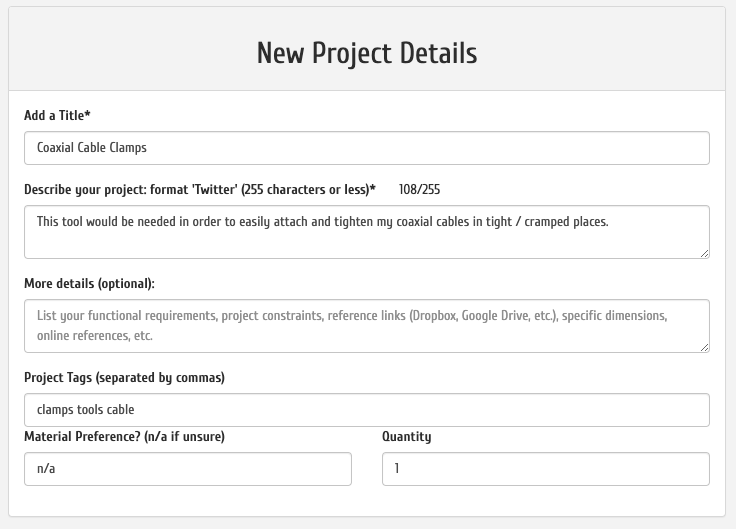Click the 108/255 character counter
The image size is (736, 529).
pos(419,189)
